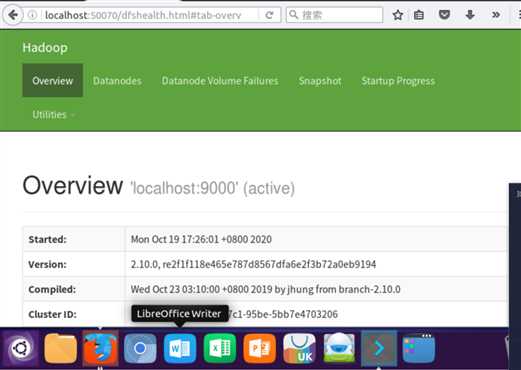Save page to Pocket icon

click(x=444, y=15)
